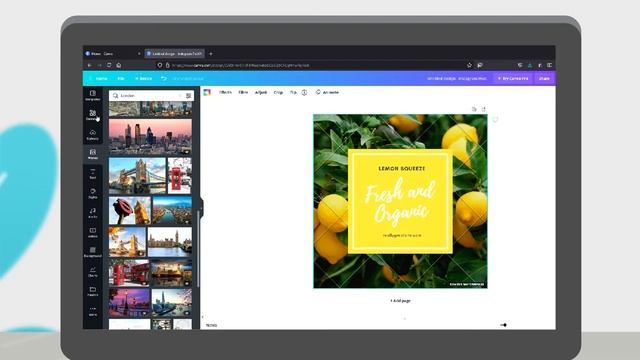The width and height of the screenshot is (640, 360).
Task: Open the Elements sidebar panel
Action: (93, 115)
